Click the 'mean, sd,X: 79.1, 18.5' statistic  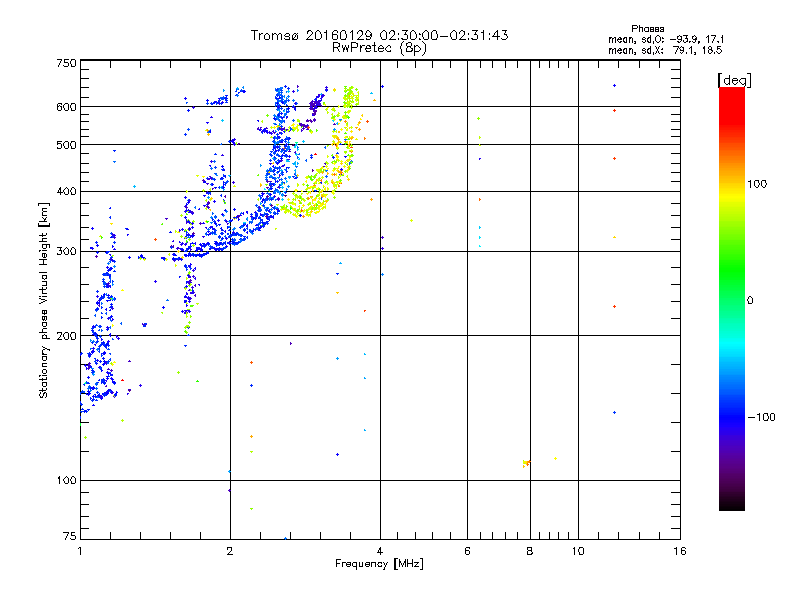665,51
